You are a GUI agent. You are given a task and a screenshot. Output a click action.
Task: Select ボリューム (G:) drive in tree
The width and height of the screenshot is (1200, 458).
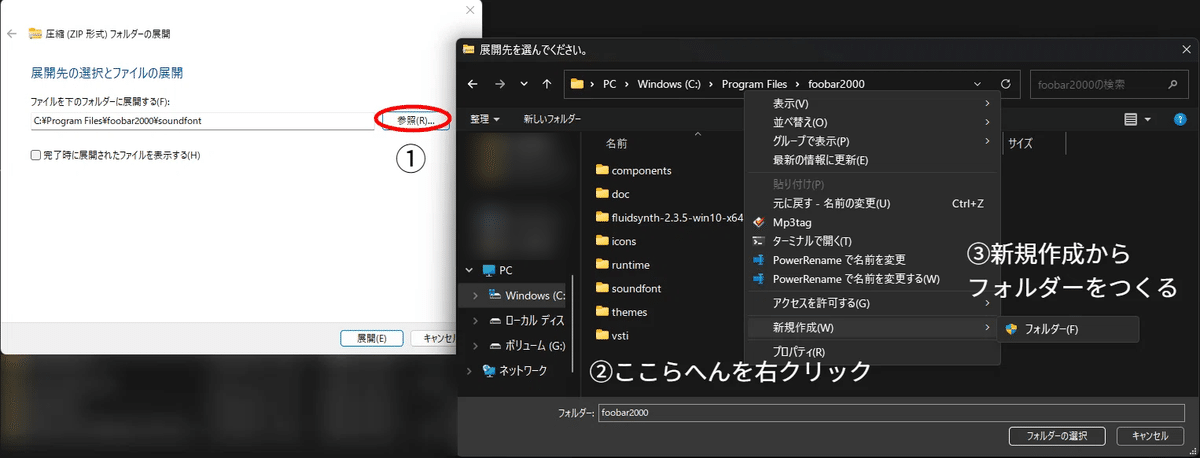coord(527,346)
